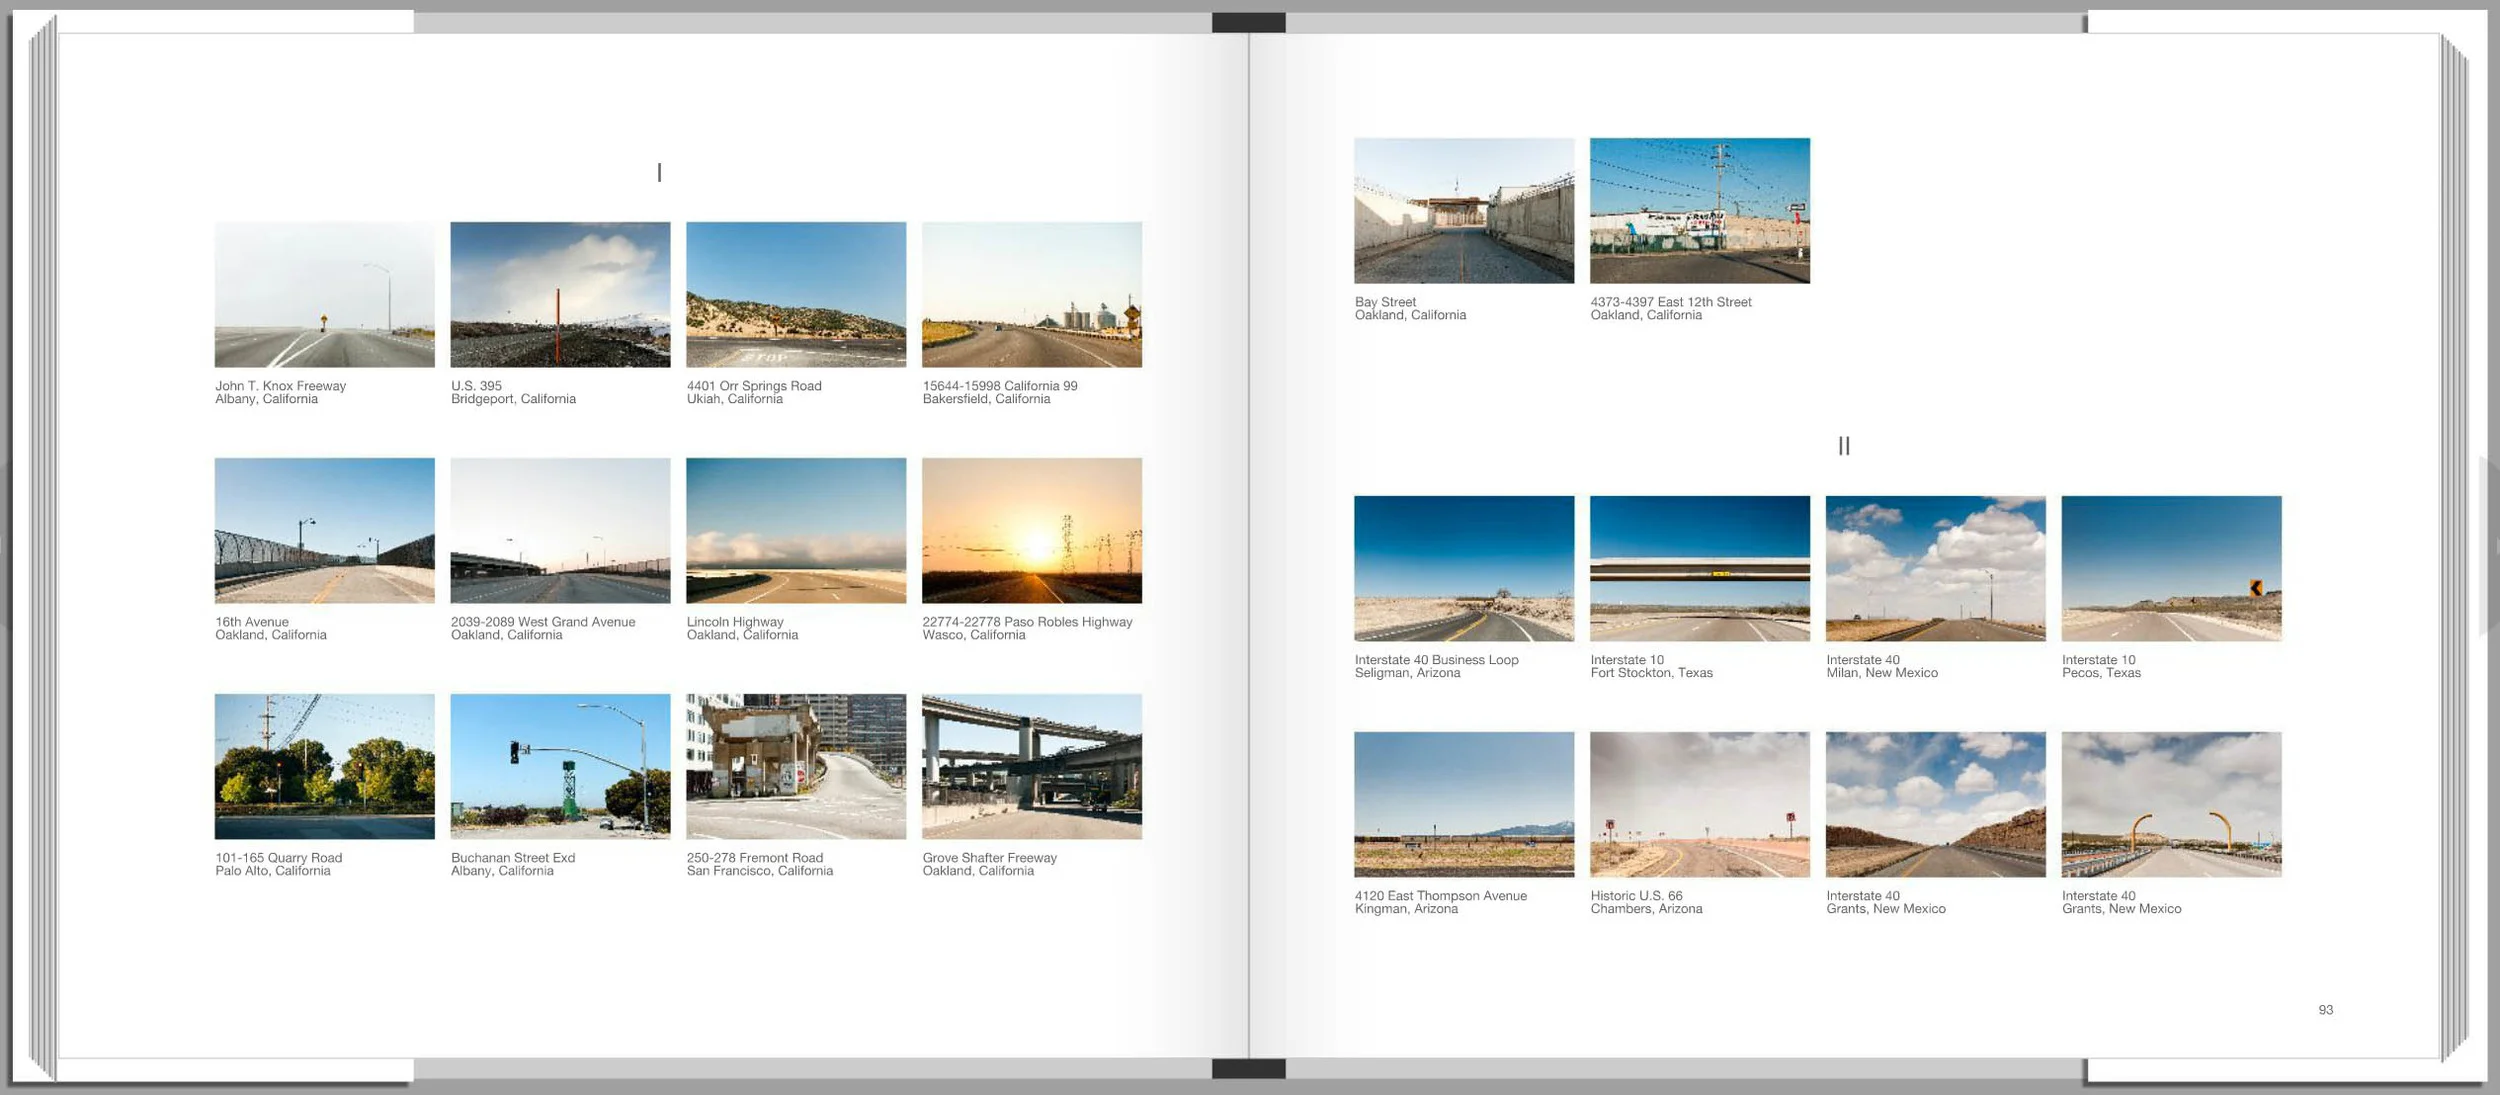This screenshot has height=1095, width=2500.
Task: Open the John T. Knox Freeway photo
Action: pyautogui.click(x=324, y=294)
